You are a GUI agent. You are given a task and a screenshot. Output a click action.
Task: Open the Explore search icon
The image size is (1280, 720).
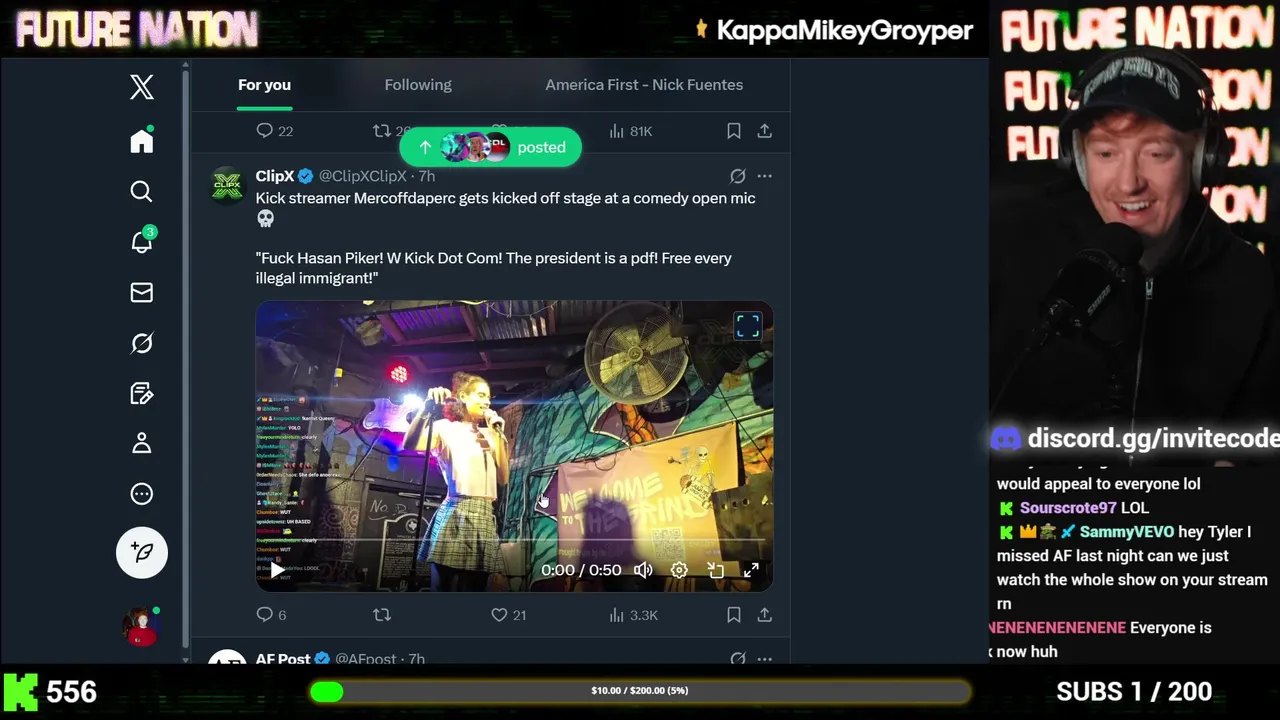142,191
